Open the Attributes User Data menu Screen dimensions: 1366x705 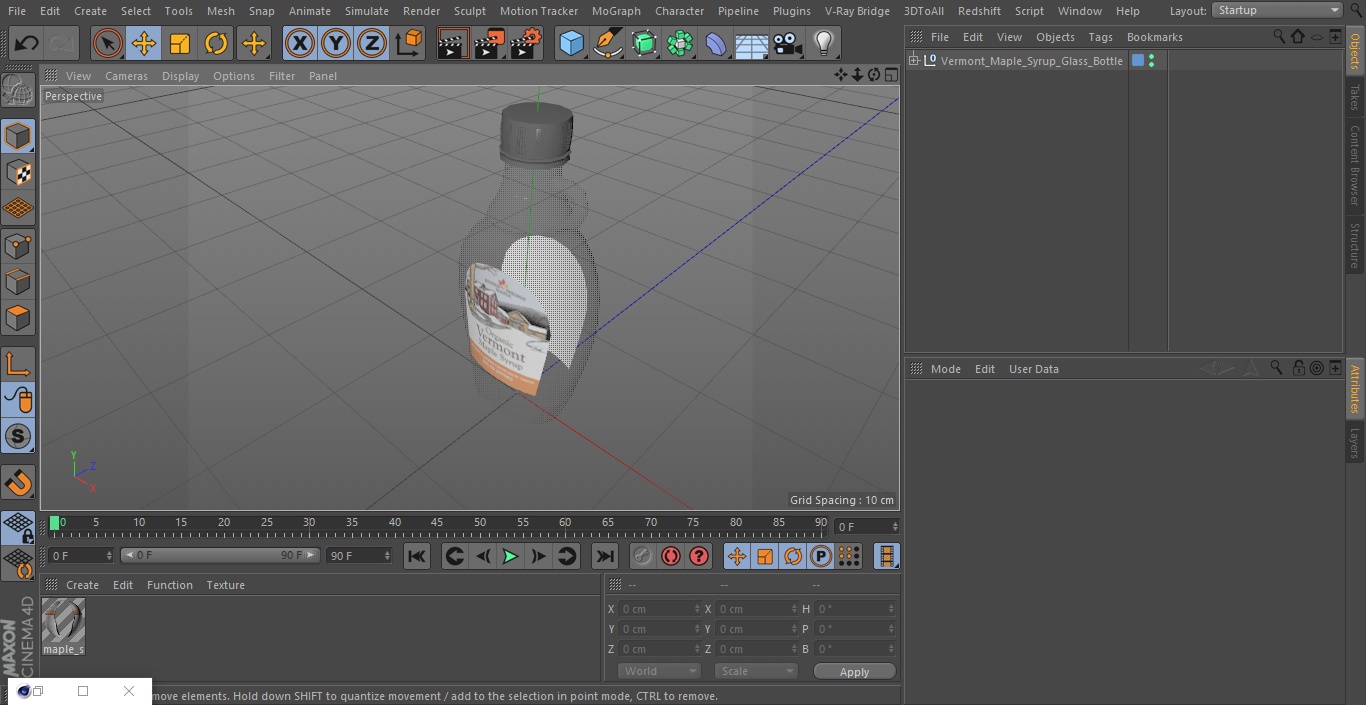coord(1033,369)
